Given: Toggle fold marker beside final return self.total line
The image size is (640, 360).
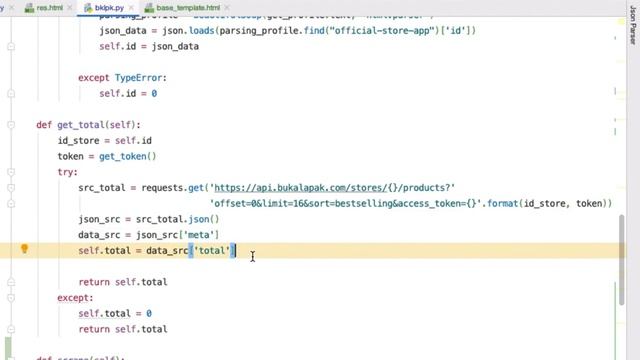Looking at the screenshot, I should point(11,329).
